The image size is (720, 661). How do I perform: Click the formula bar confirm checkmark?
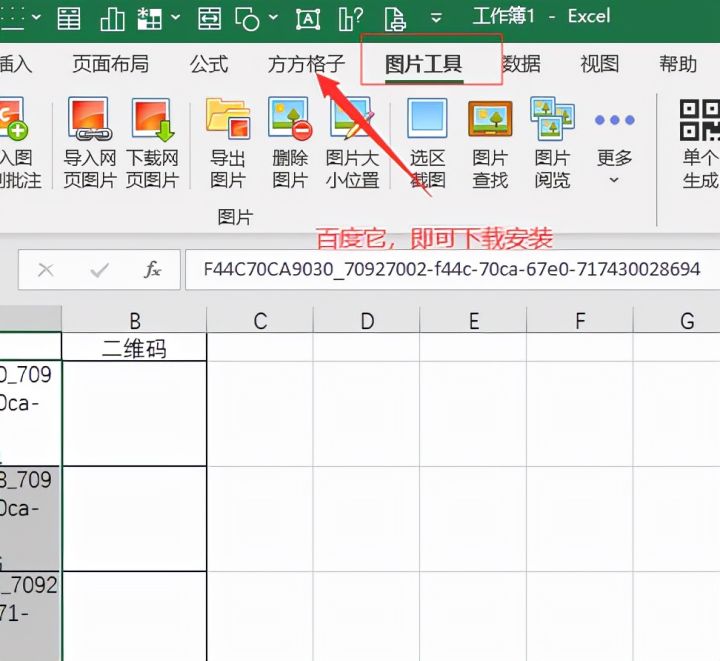(x=99, y=270)
